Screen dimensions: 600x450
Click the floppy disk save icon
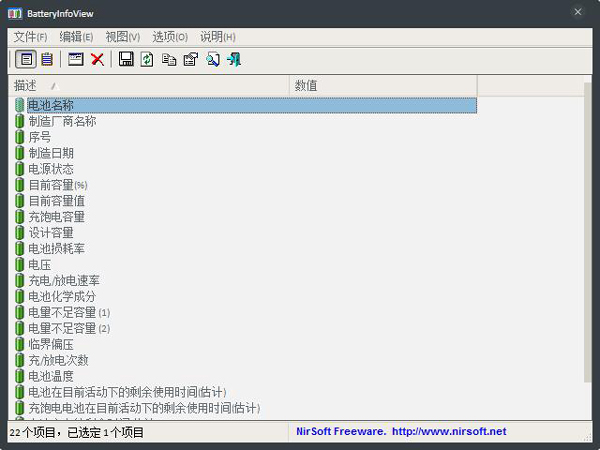pyautogui.click(x=126, y=59)
